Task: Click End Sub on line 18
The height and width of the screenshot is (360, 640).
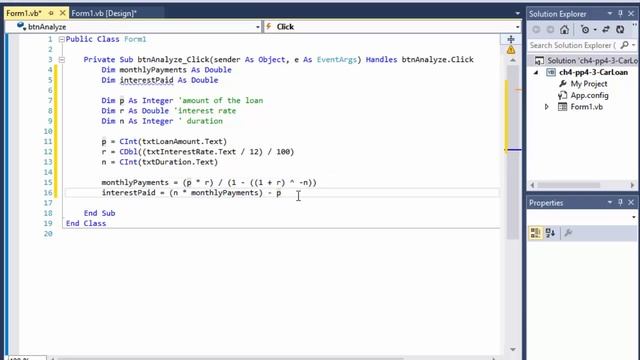Action: point(99,213)
